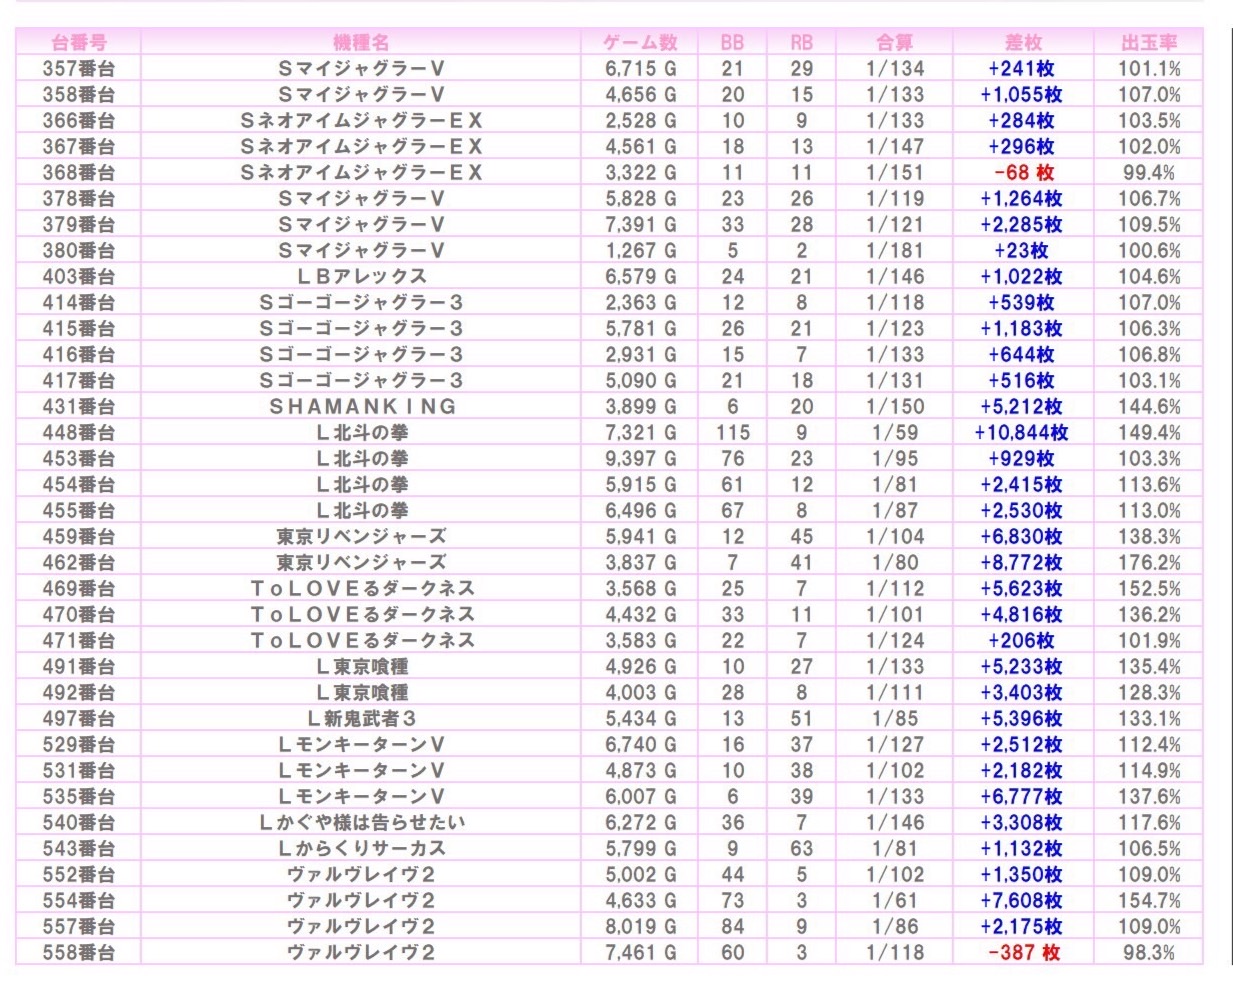The height and width of the screenshot is (992, 1233).
Task: Click the red -68 枚 value
Action: 1023,172
